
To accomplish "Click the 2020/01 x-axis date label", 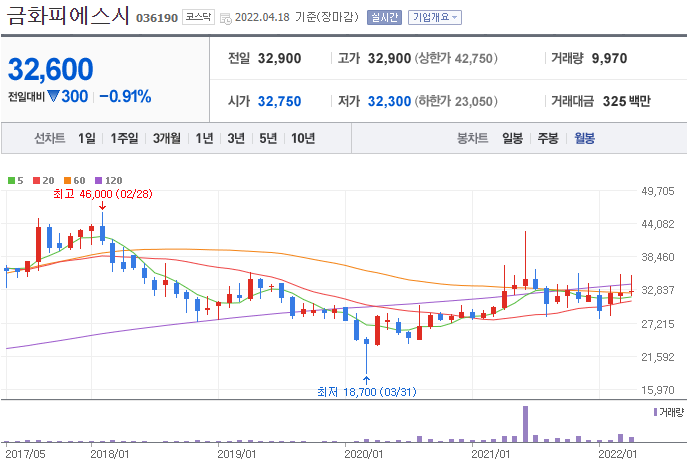I will pos(363,454).
